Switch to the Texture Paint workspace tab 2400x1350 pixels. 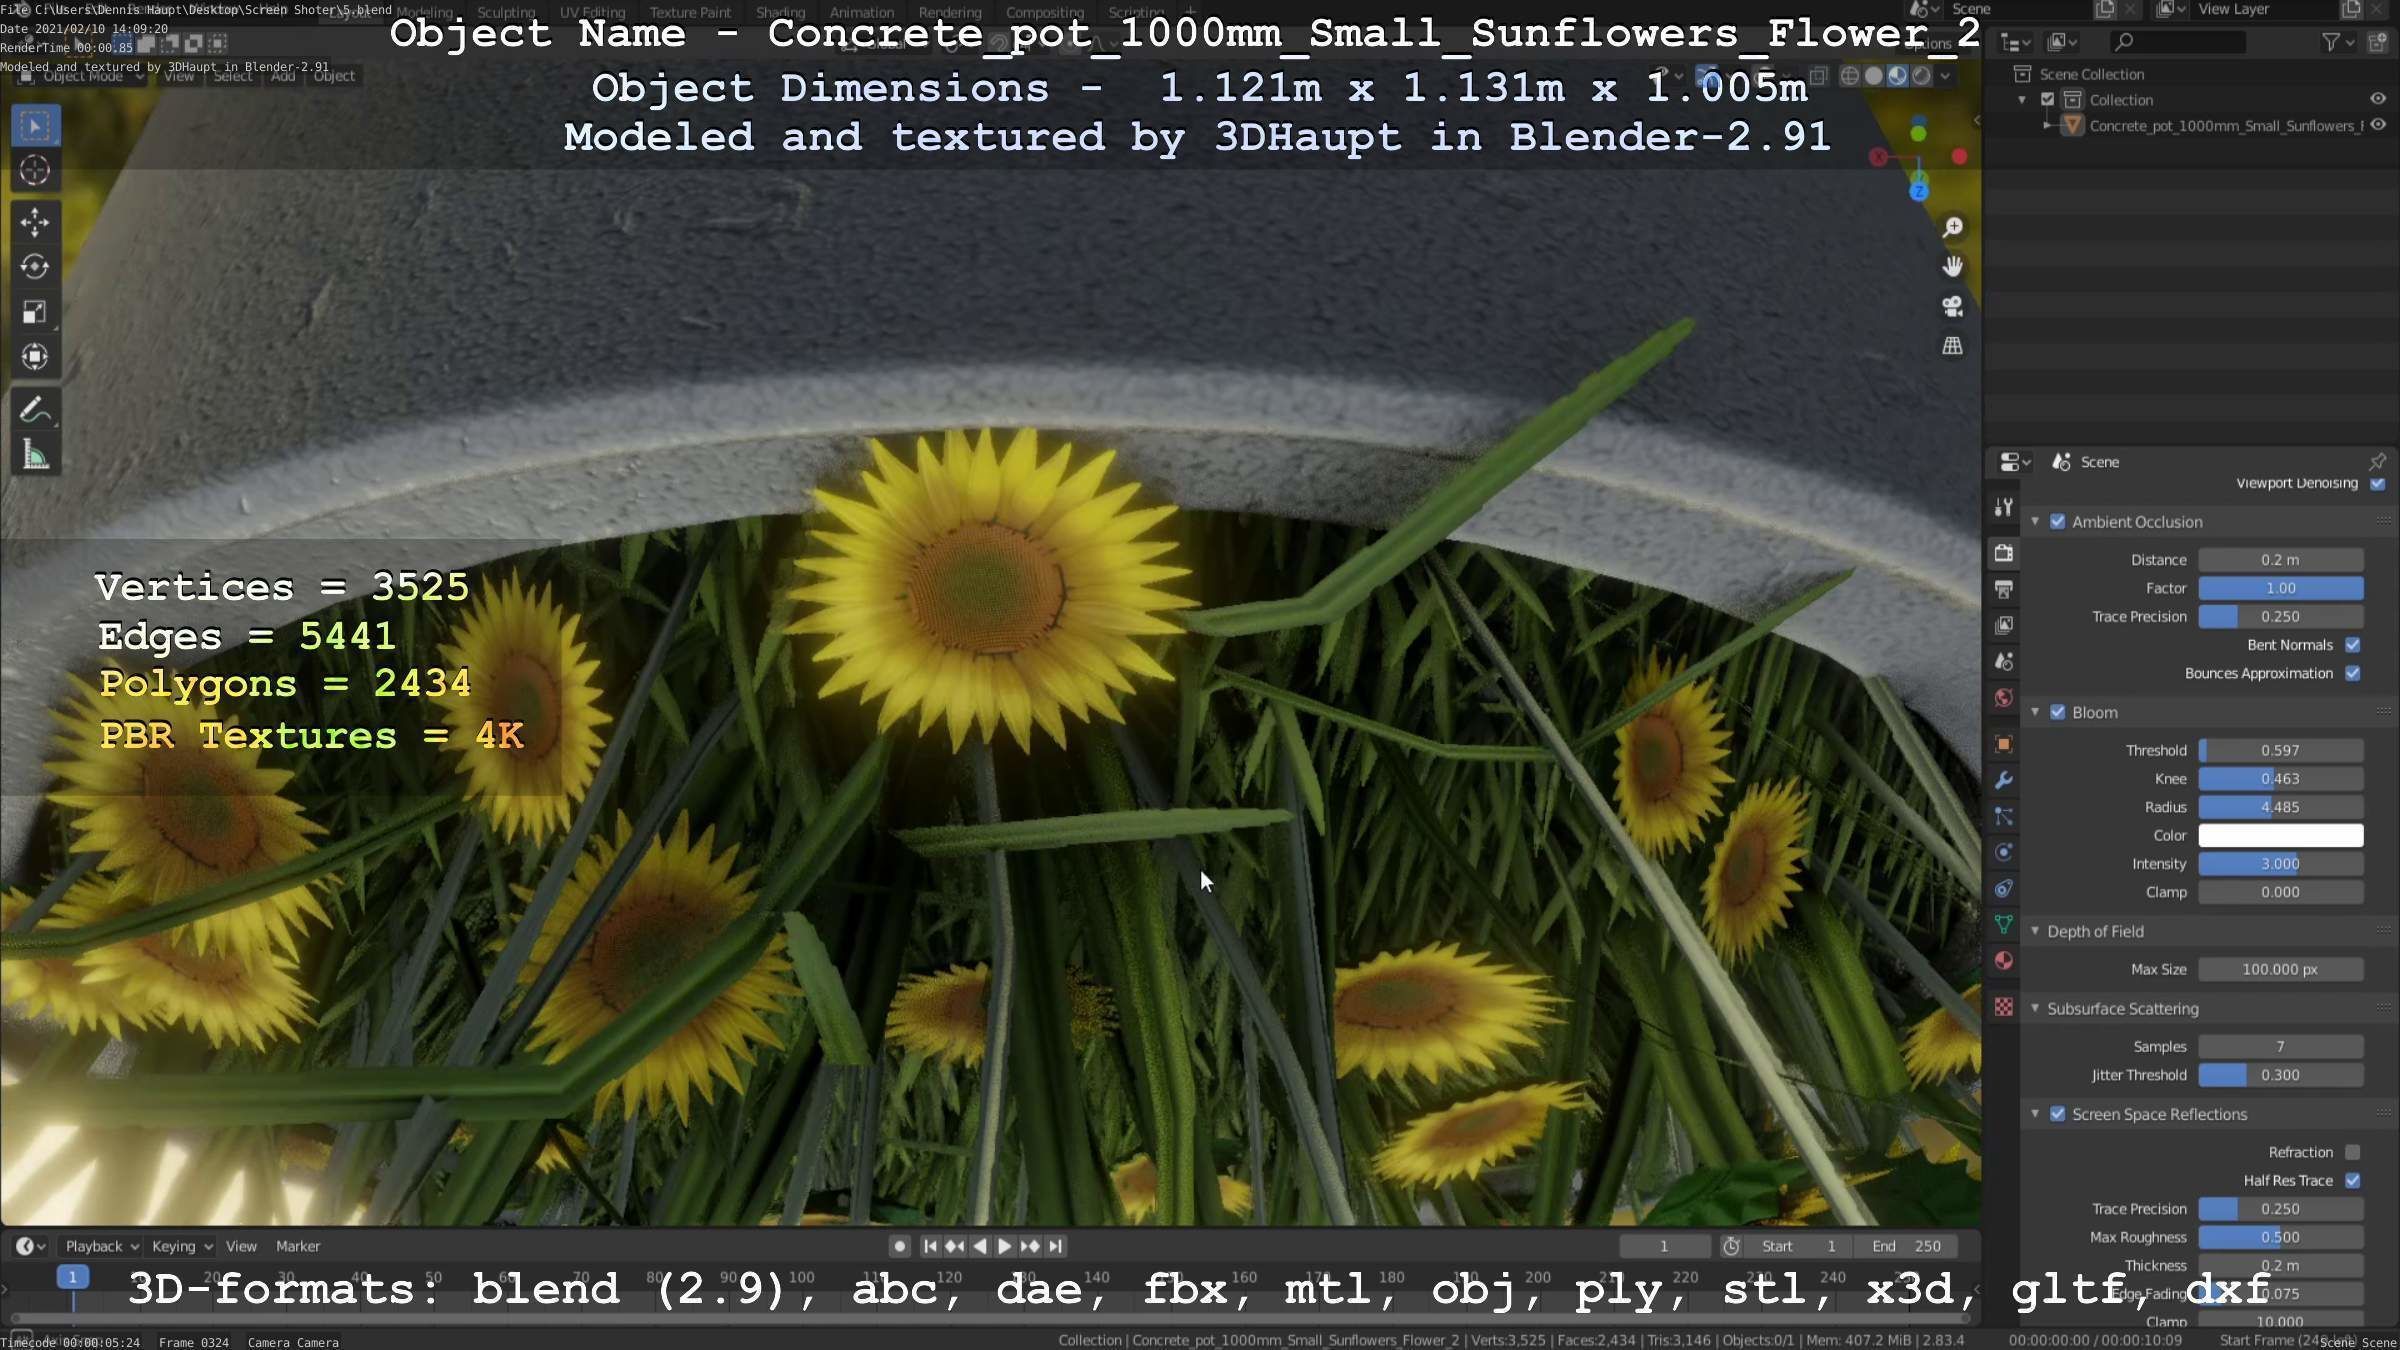point(690,12)
